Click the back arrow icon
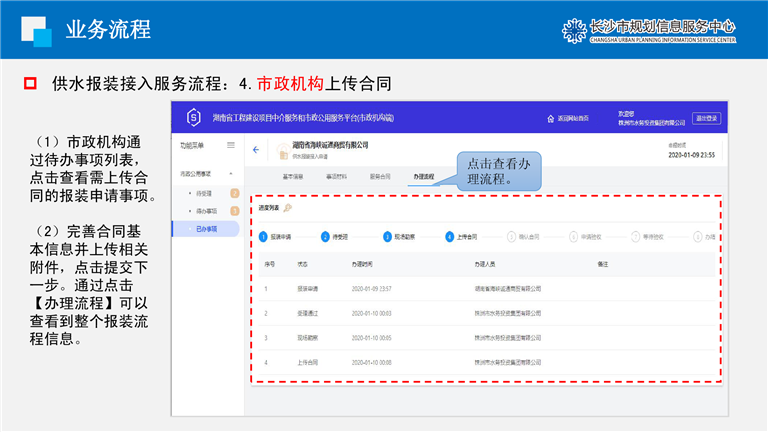The image size is (768, 432). point(255,150)
